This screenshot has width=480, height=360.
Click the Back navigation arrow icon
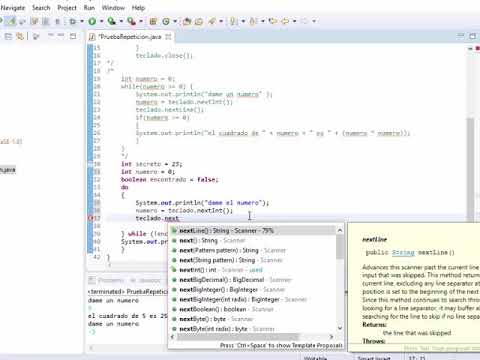[285, 21]
